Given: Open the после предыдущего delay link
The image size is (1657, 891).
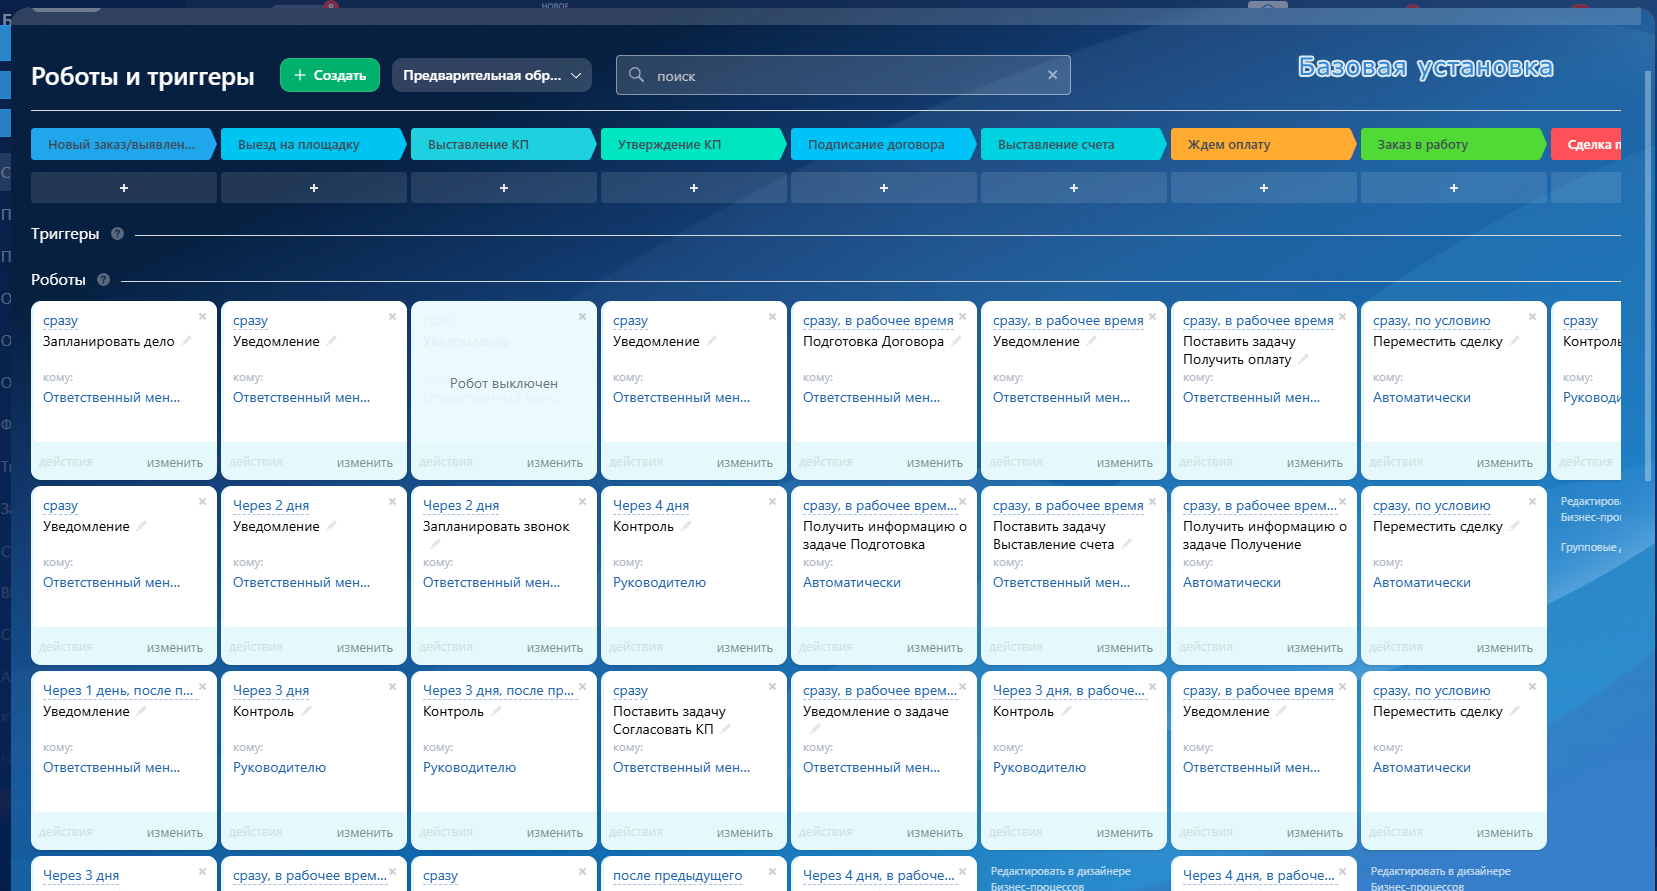Looking at the screenshot, I should [677, 876].
